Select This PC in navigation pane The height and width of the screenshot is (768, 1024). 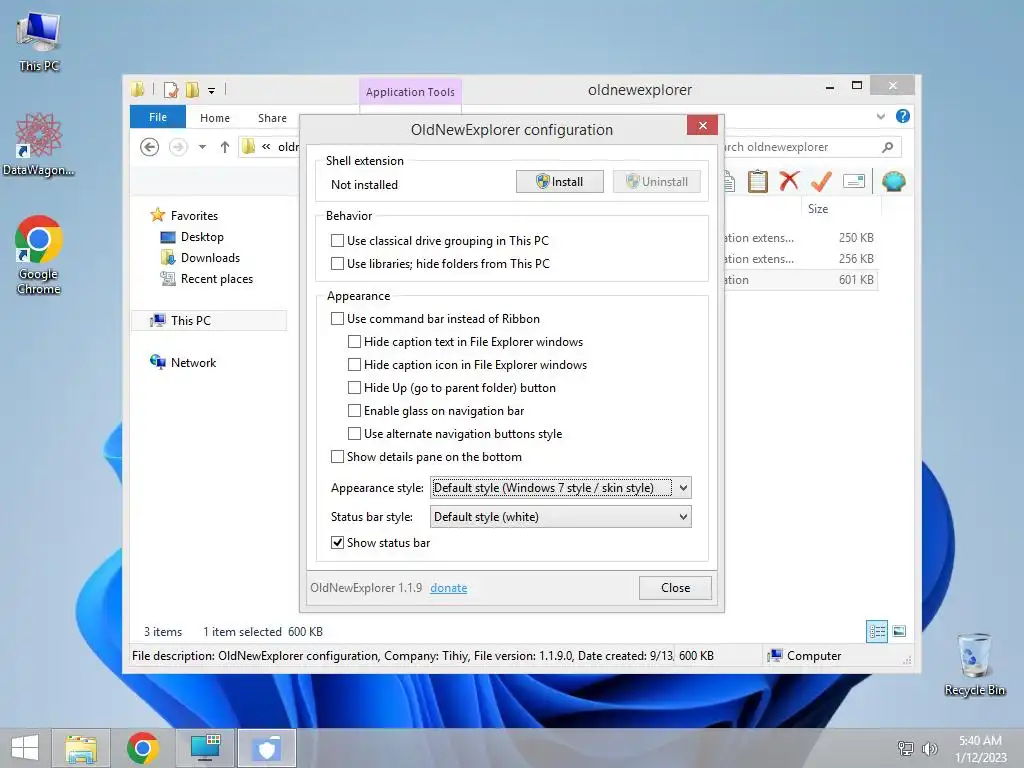(x=209, y=321)
